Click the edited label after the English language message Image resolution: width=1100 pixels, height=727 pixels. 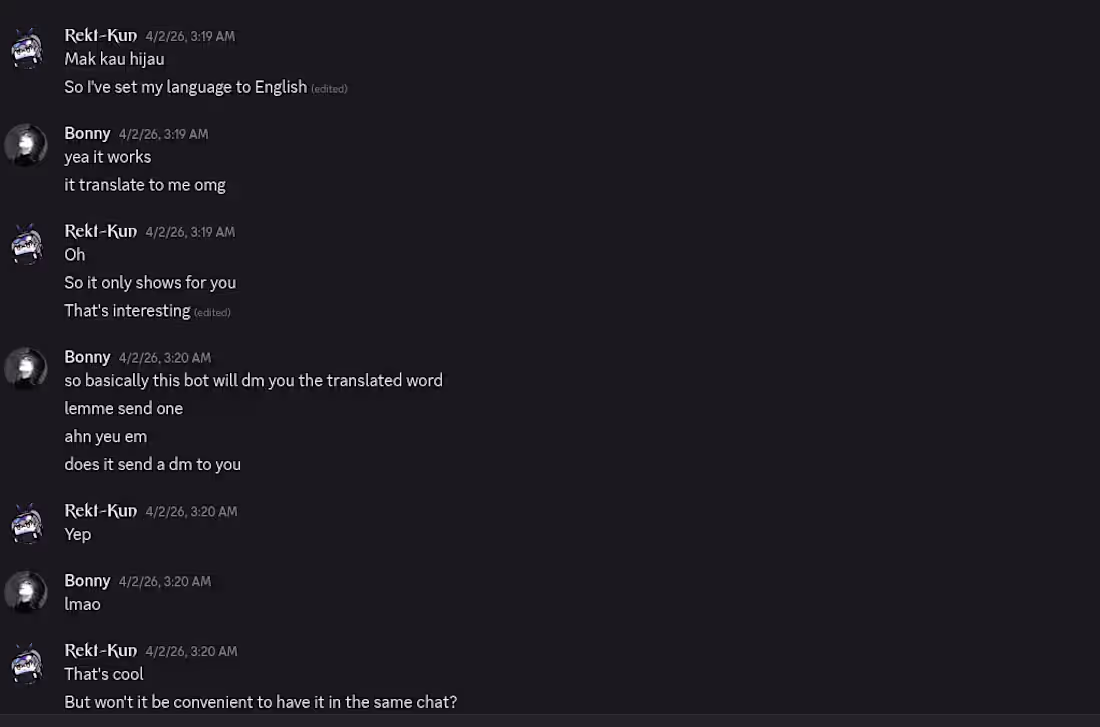tap(330, 89)
